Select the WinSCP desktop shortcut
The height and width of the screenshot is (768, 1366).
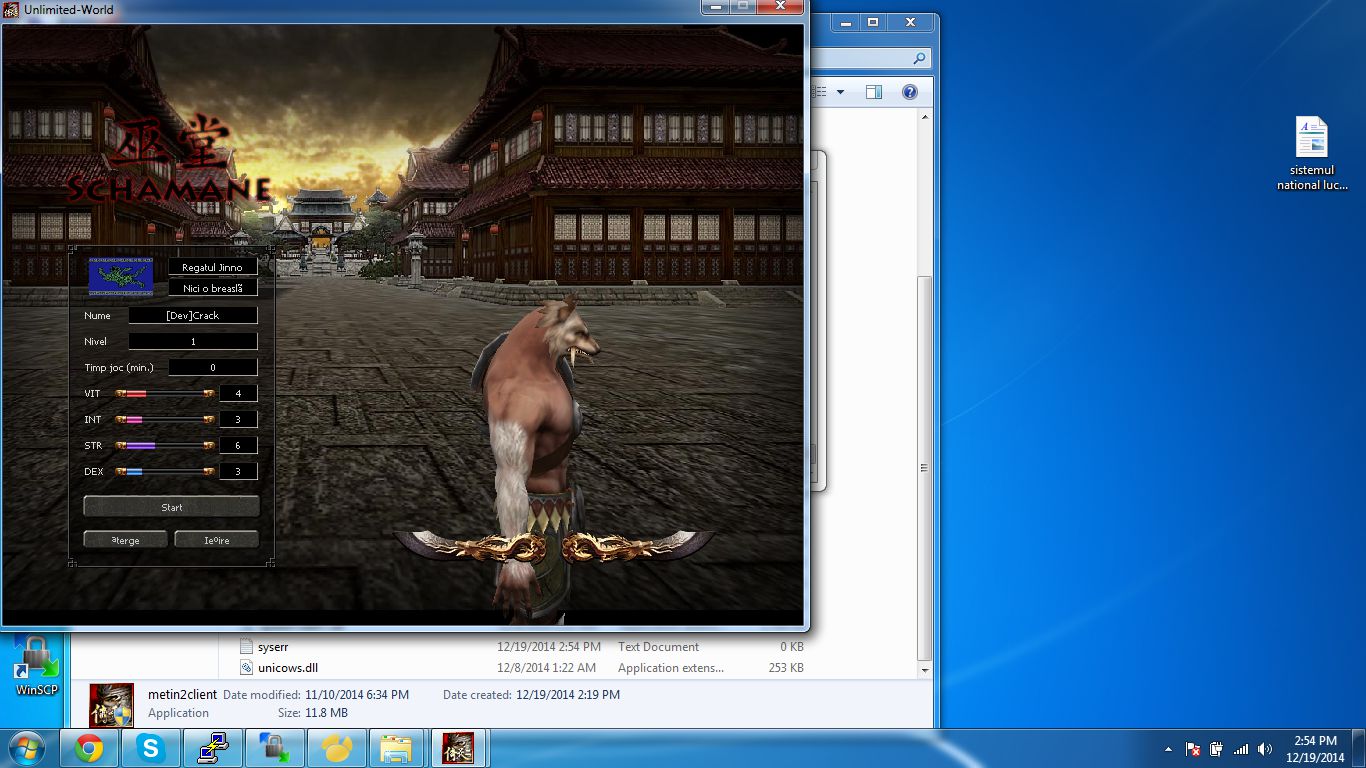tap(37, 666)
